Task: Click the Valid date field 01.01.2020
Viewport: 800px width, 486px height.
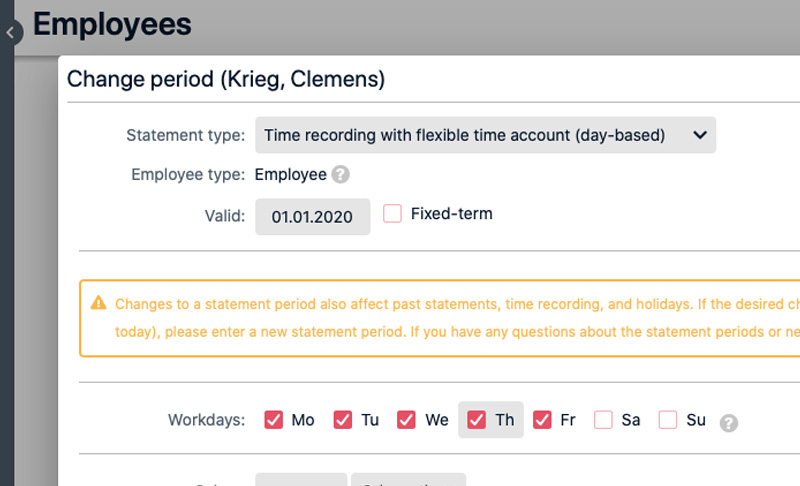Action: [312, 216]
